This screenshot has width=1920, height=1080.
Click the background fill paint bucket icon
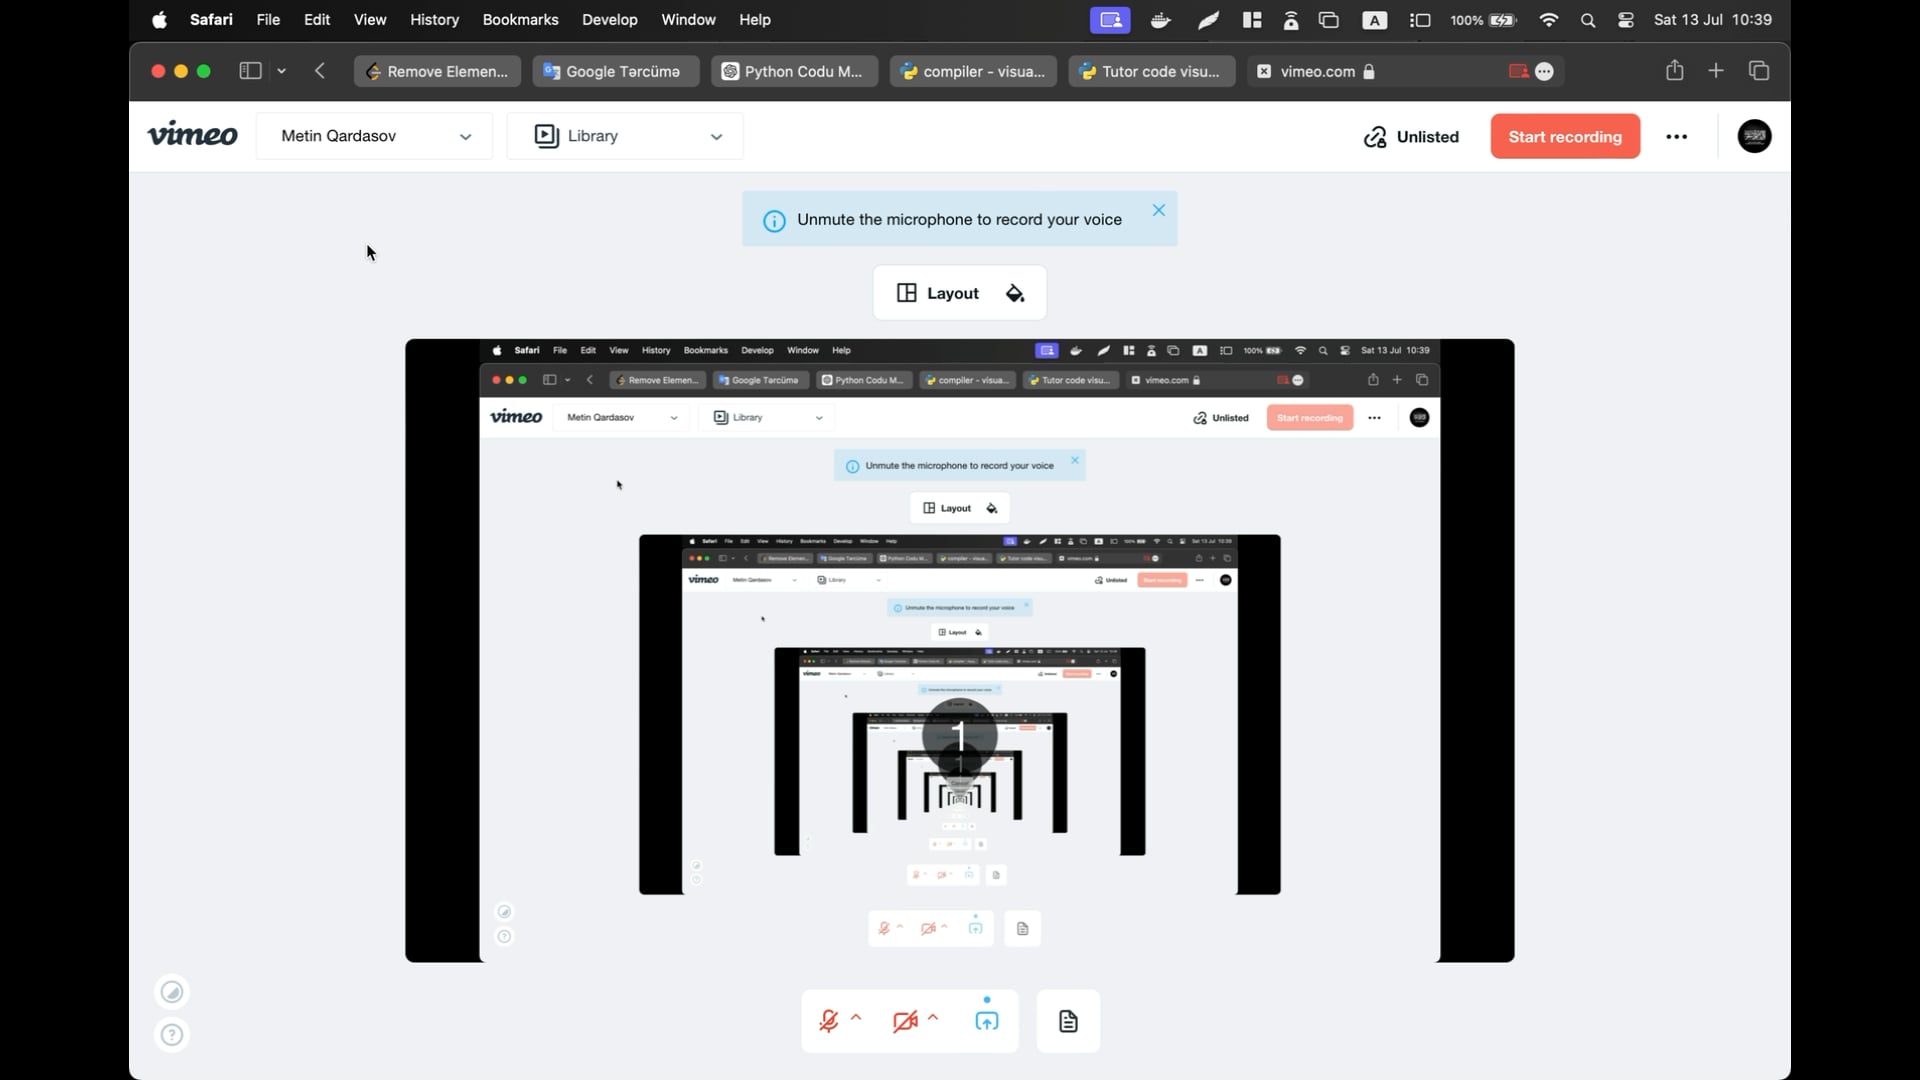tap(1015, 293)
